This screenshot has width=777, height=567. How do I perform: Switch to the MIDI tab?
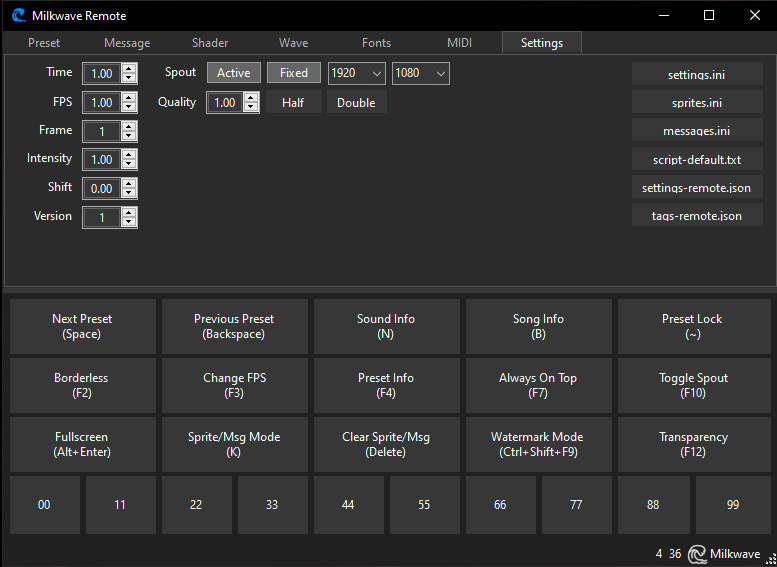[x=459, y=43]
